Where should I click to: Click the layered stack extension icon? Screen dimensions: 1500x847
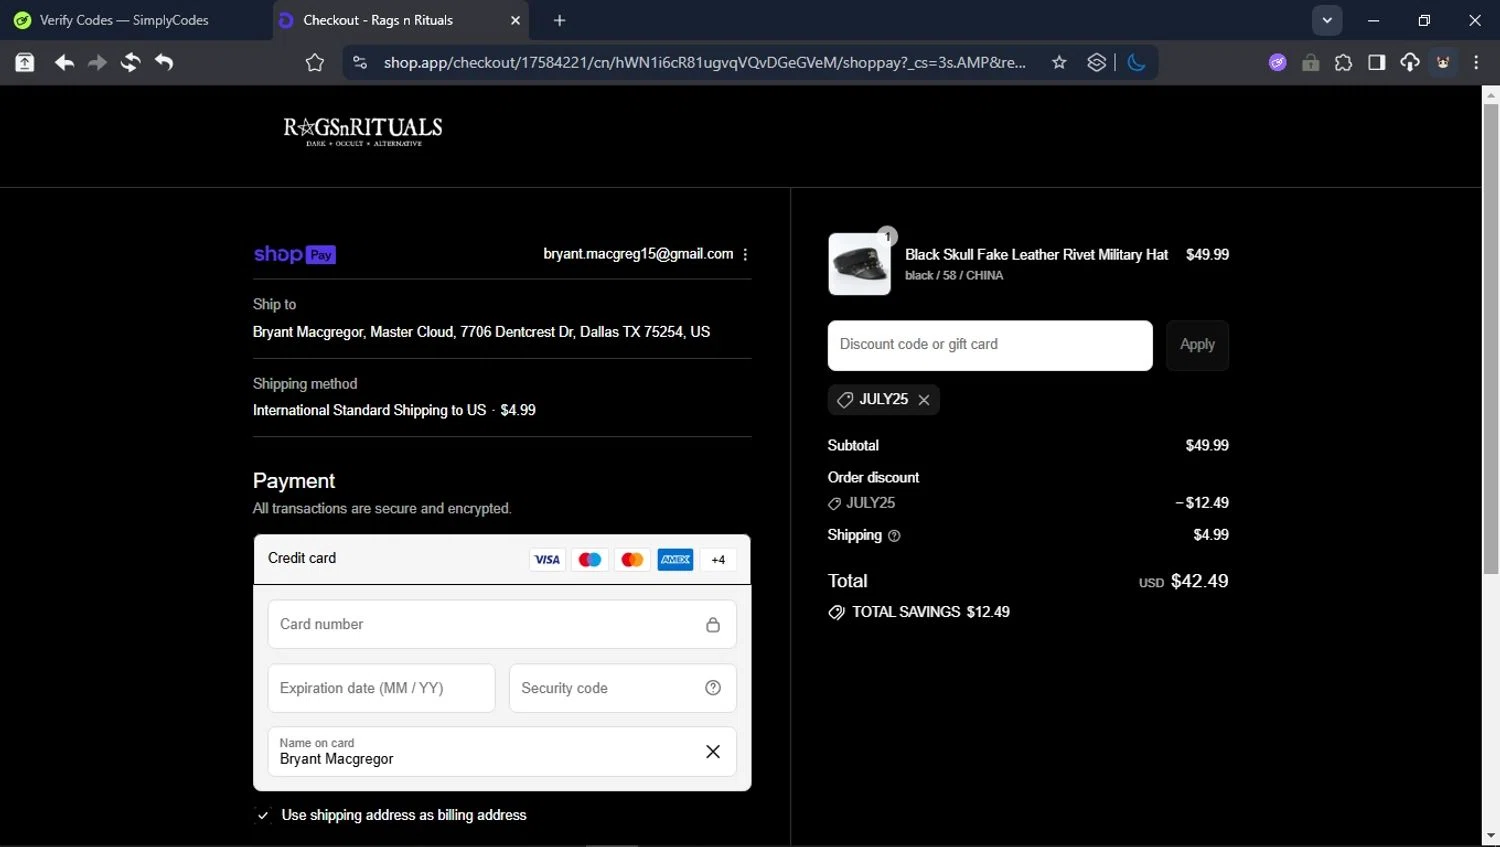click(1097, 62)
